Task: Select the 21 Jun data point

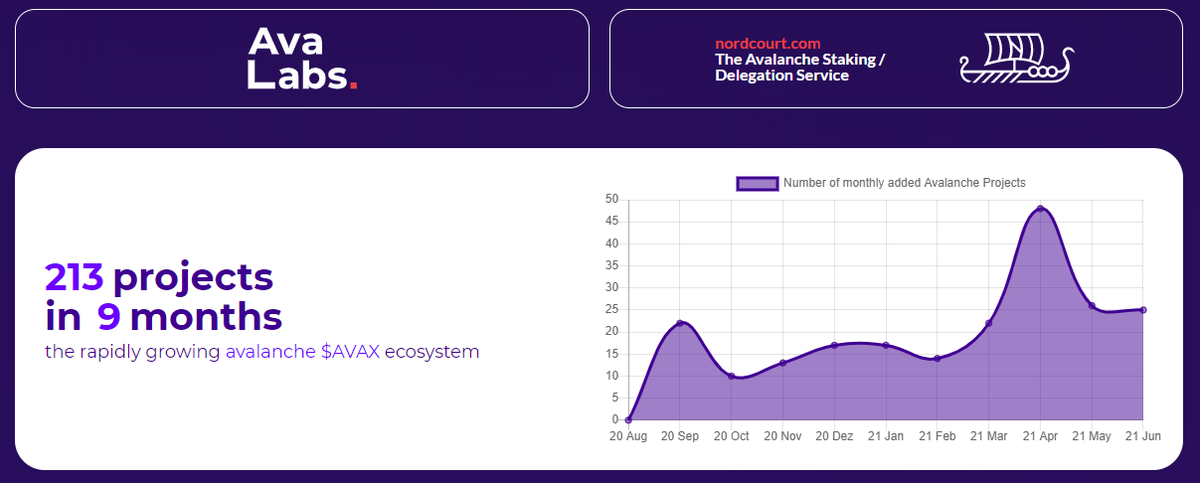Action: click(1143, 310)
